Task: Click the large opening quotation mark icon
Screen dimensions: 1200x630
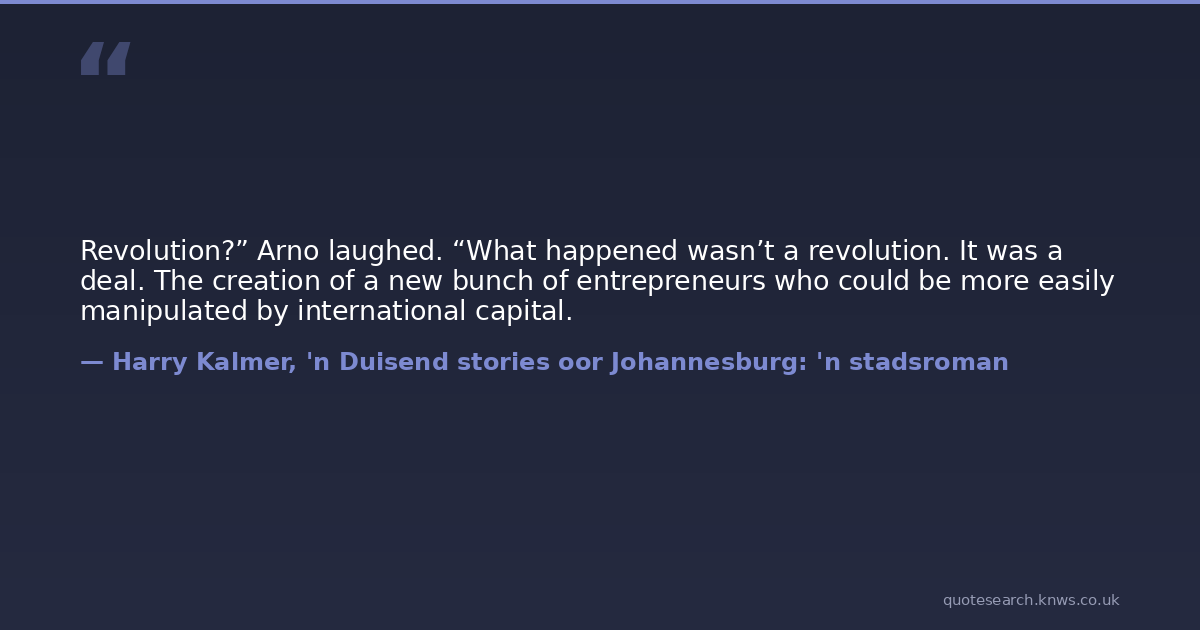Action: (105, 58)
